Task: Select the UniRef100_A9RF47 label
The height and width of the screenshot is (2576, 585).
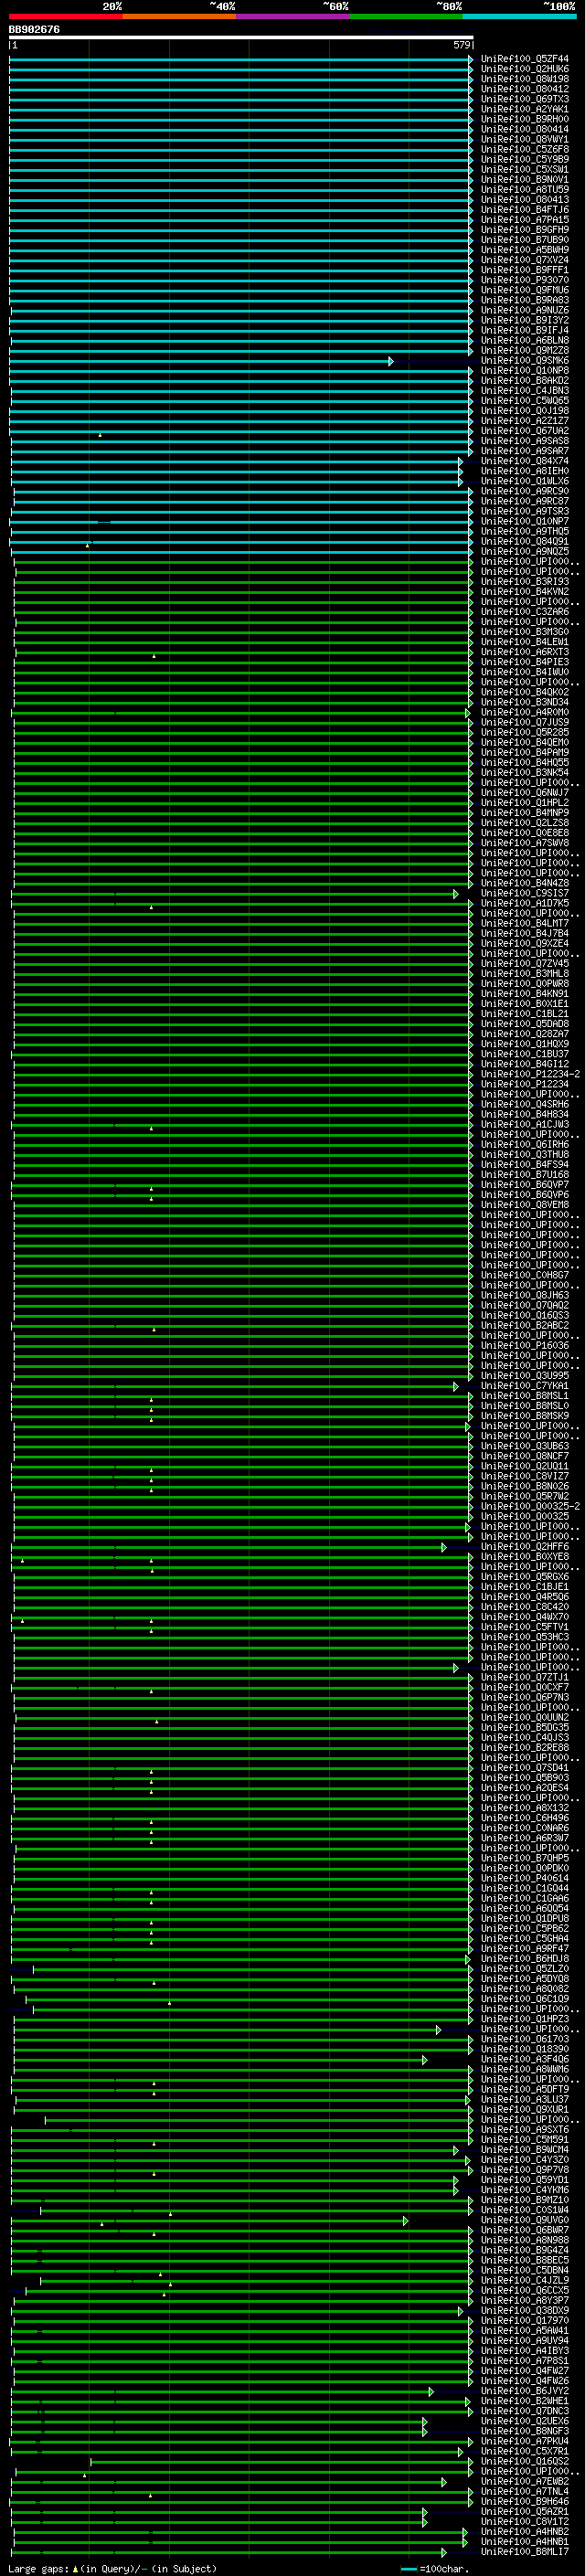Action: (525, 1948)
